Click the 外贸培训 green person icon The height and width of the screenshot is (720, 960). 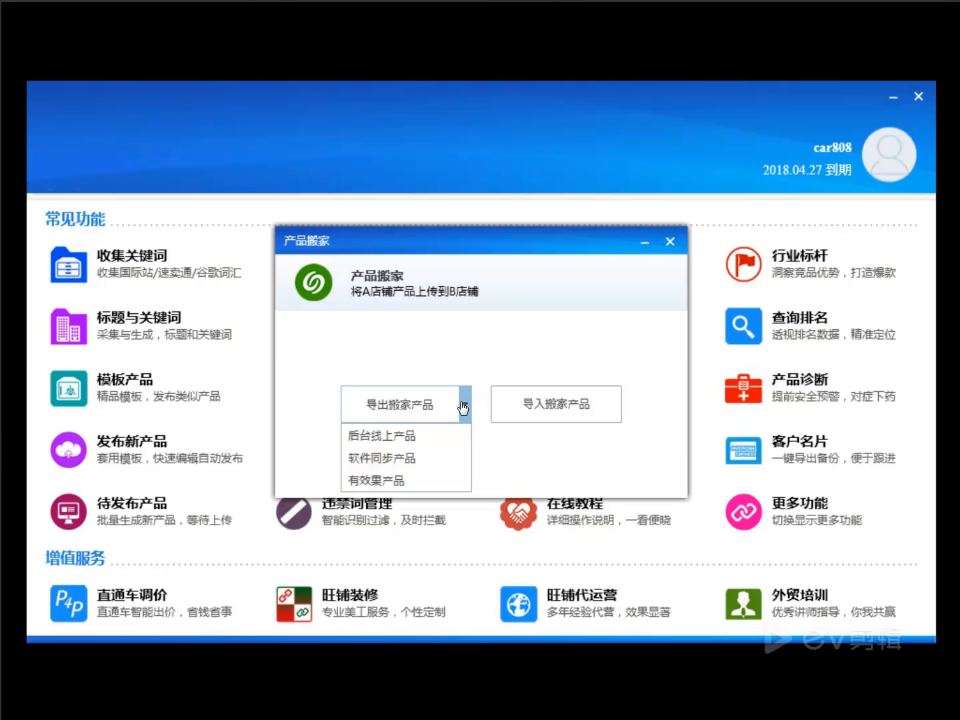743,604
